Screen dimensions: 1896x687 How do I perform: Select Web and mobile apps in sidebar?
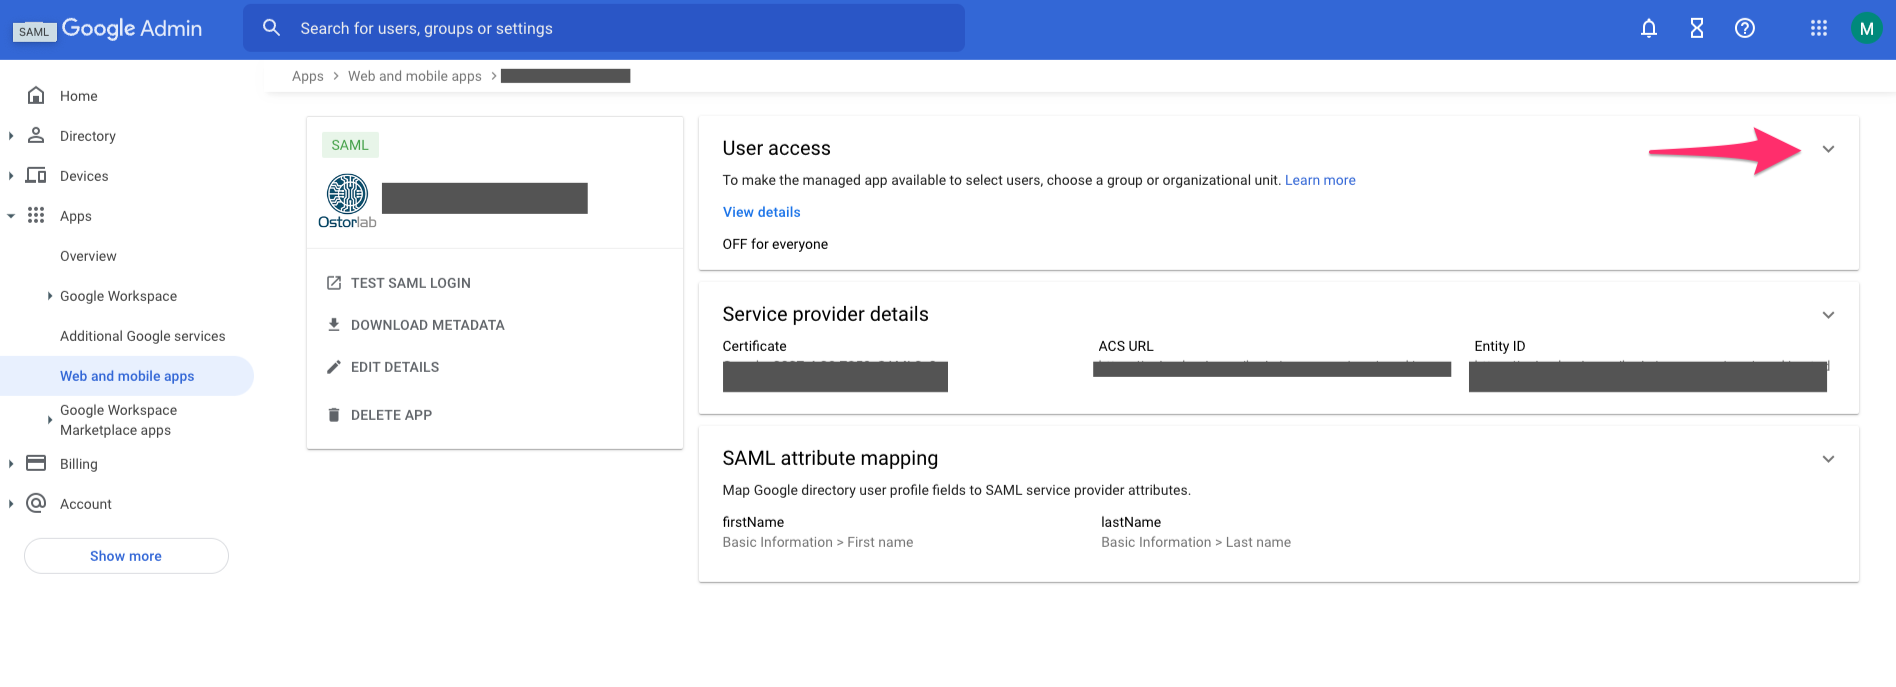point(127,376)
